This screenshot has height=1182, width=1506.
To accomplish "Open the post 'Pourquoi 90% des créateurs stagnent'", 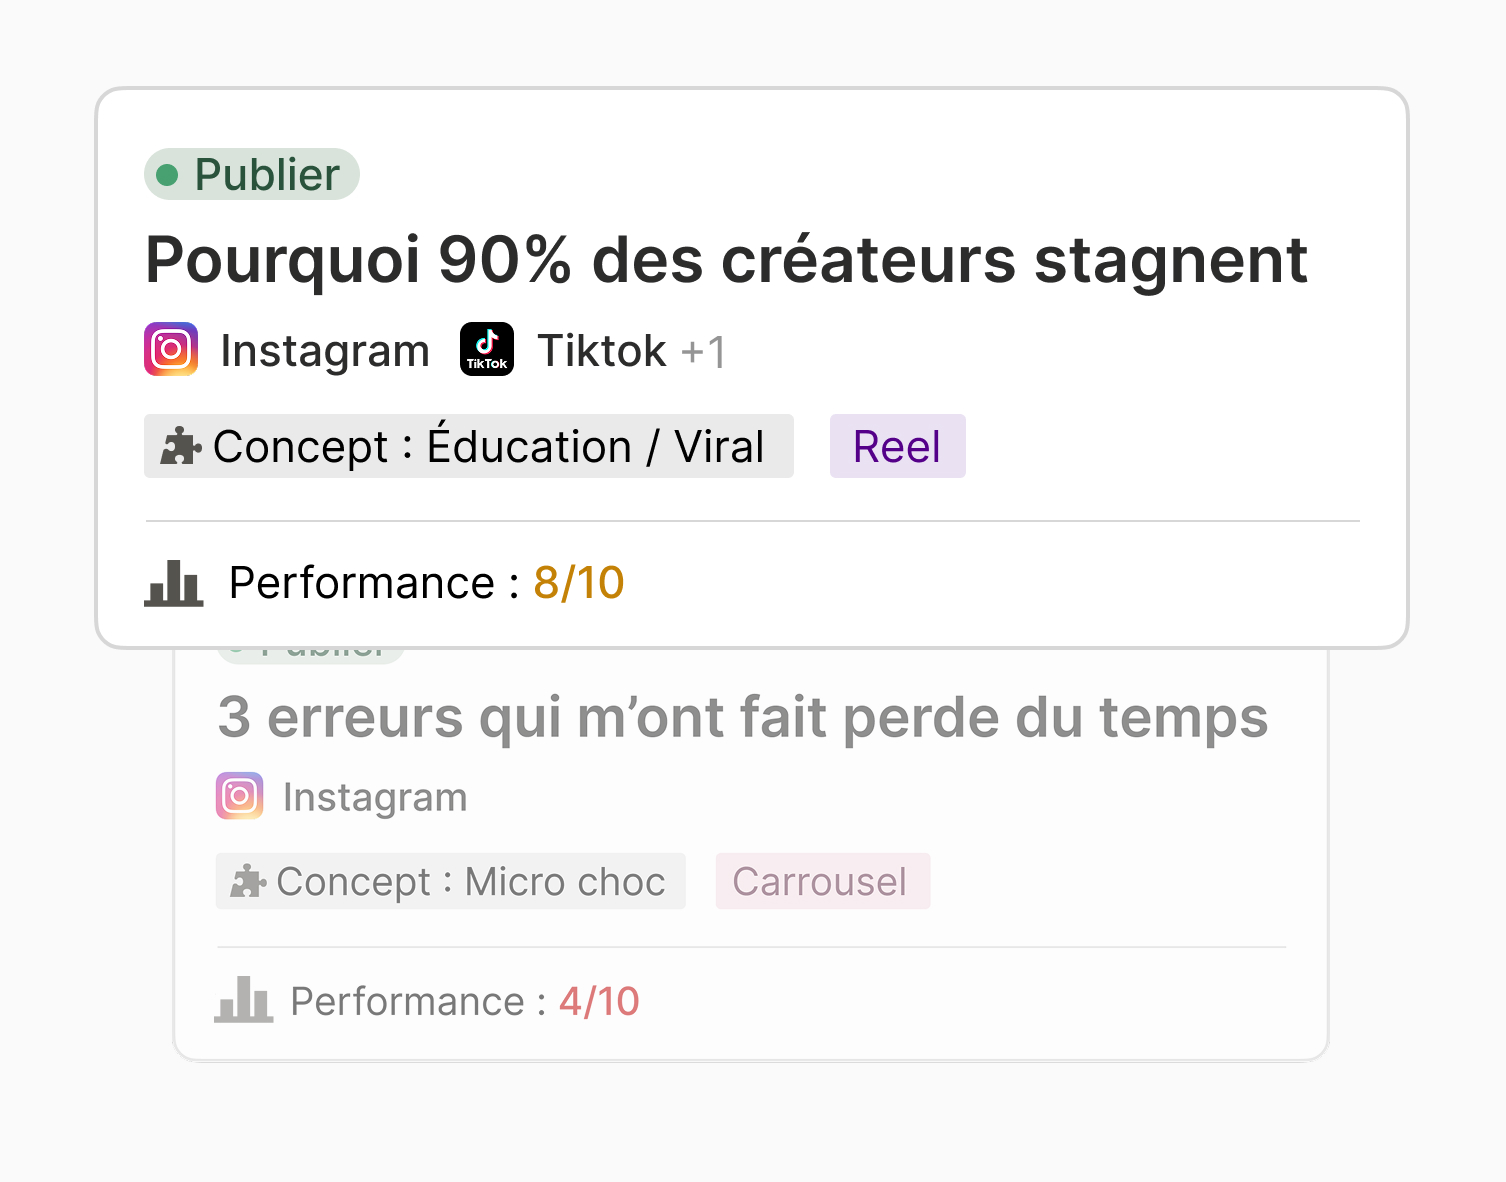I will pos(727,260).
